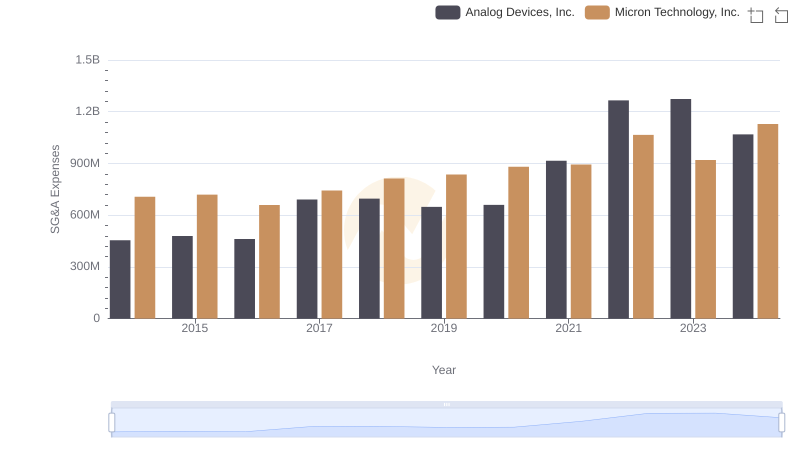Click the 1.5B y-axis label
The image size is (800, 461).
88,60
